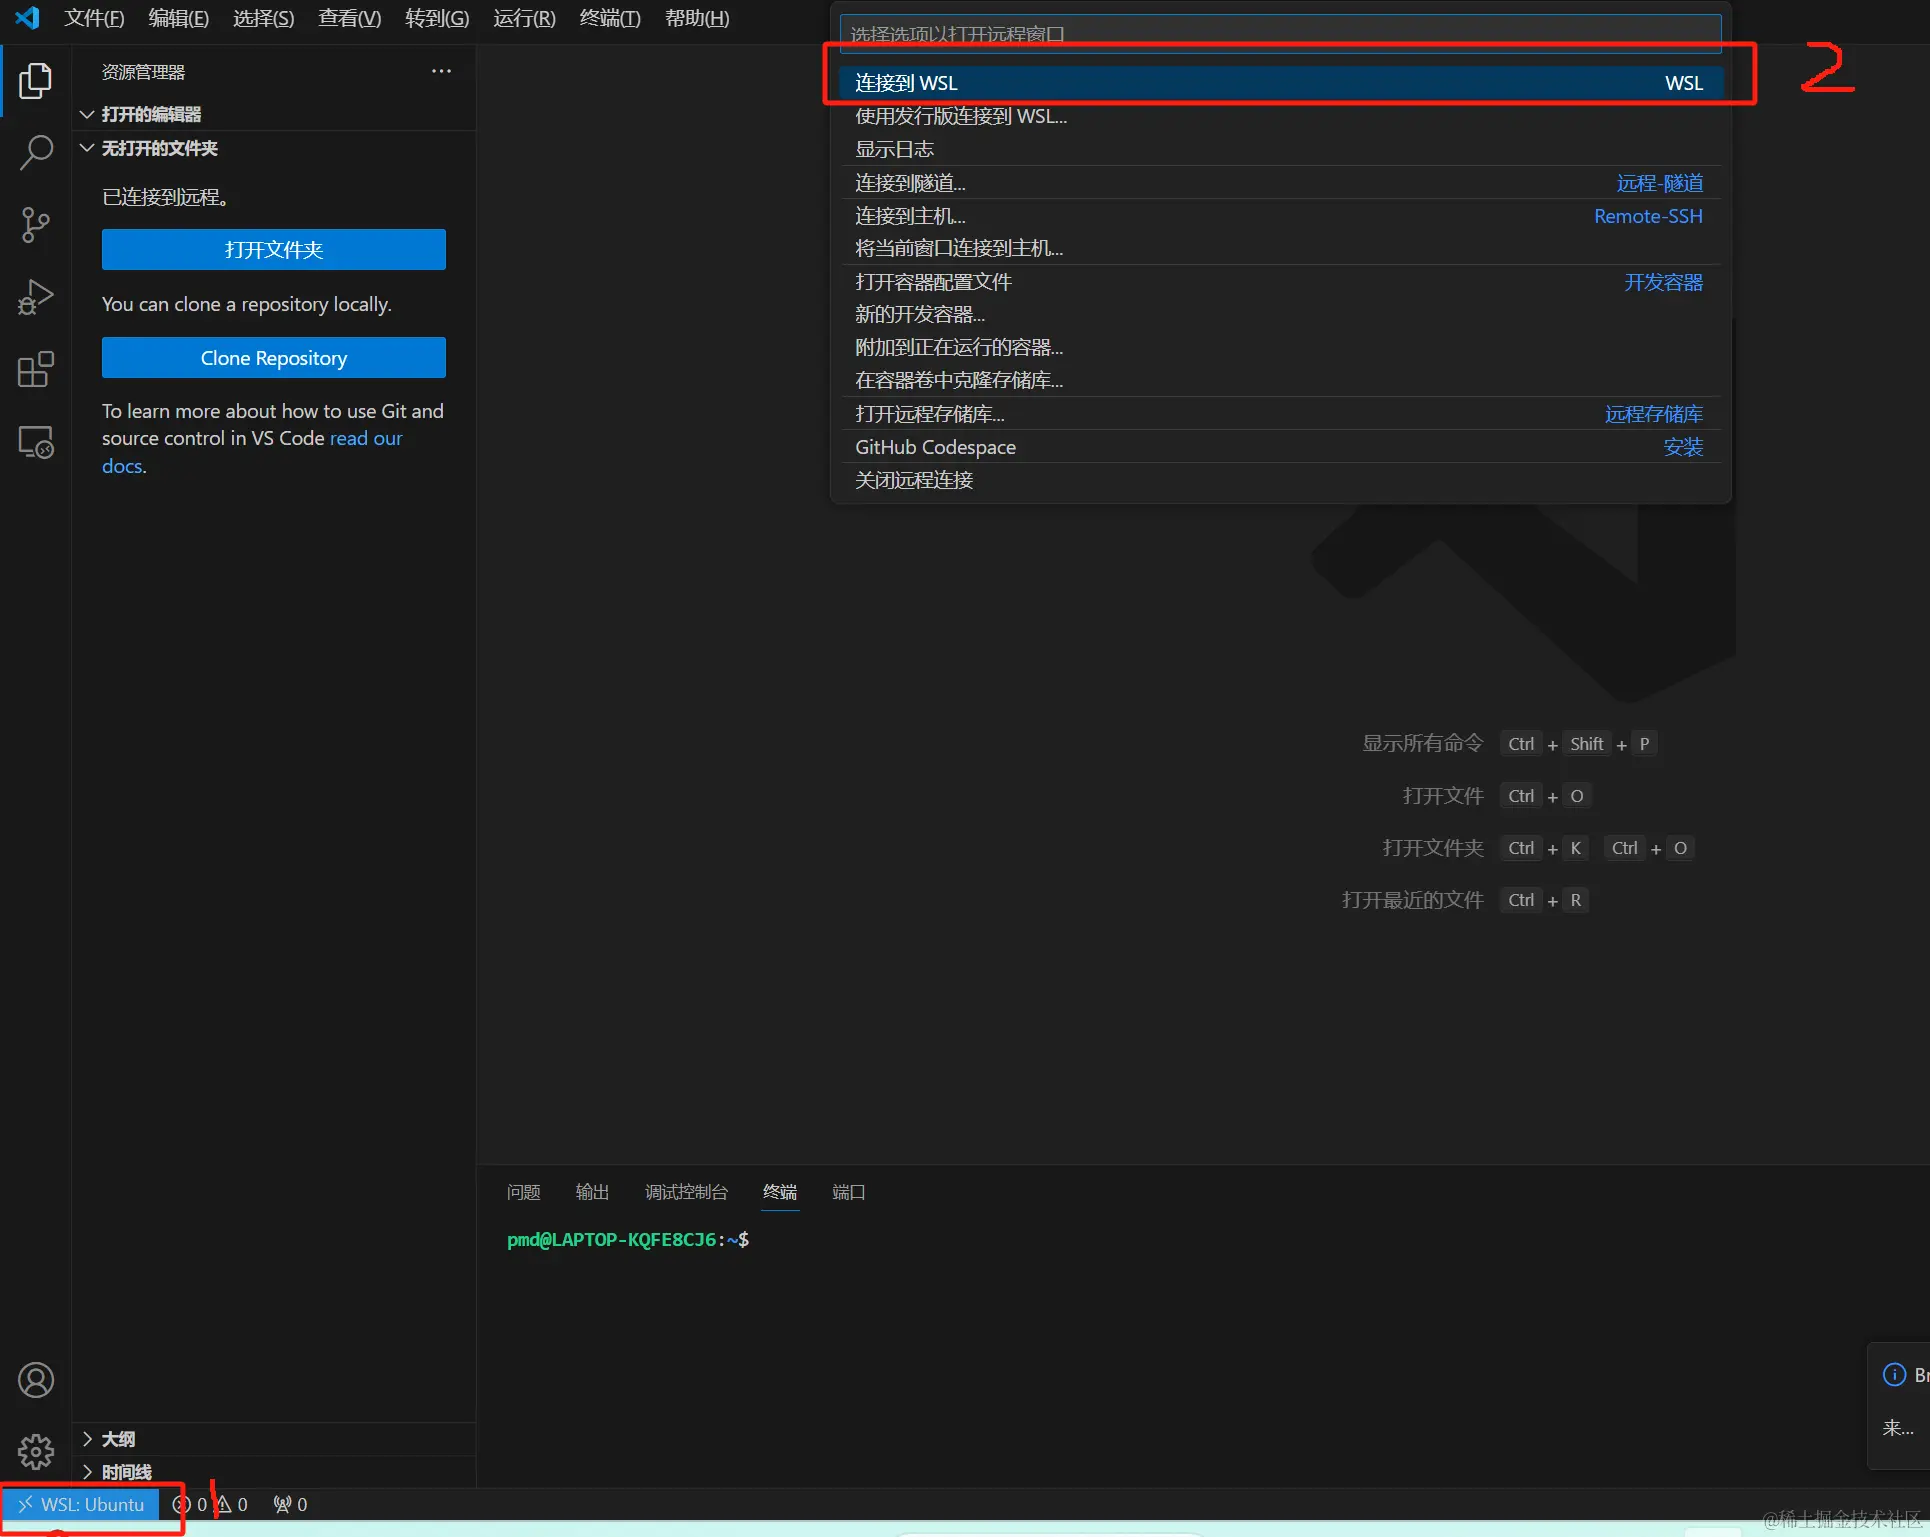The image size is (1930, 1537).
Task: Switch to the 调试控制台 panel tab
Action: tap(686, 1192)
